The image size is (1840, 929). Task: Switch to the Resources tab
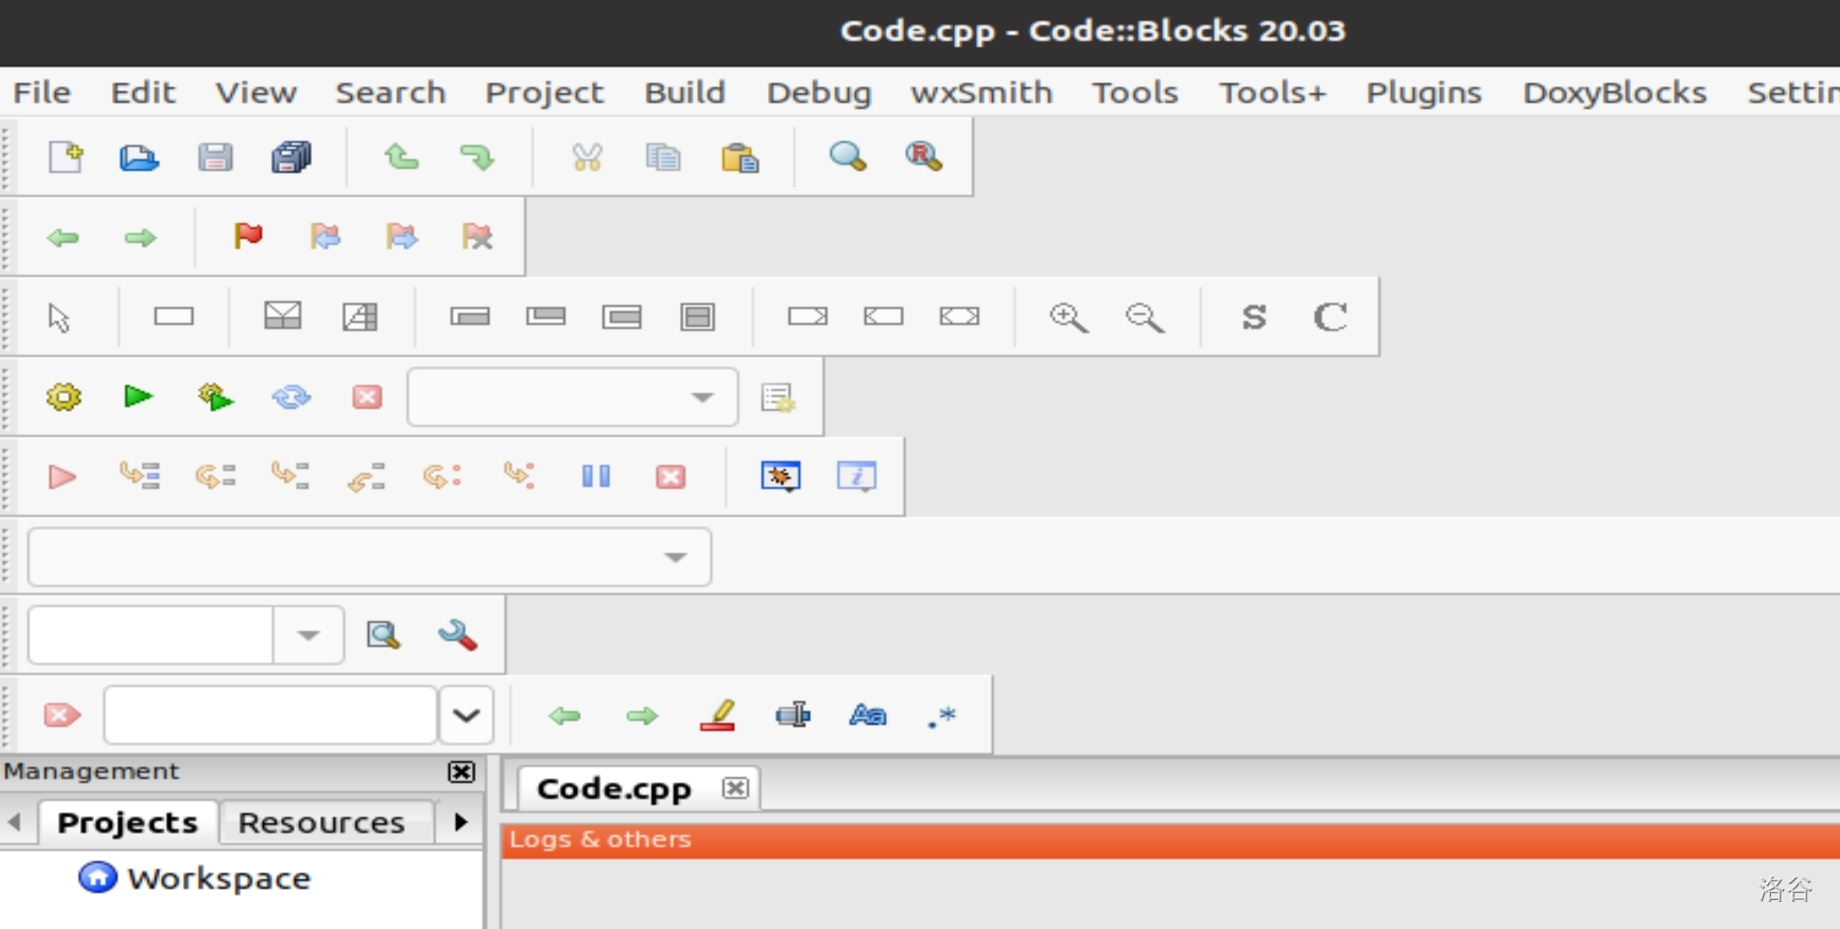tap(321, 822)
